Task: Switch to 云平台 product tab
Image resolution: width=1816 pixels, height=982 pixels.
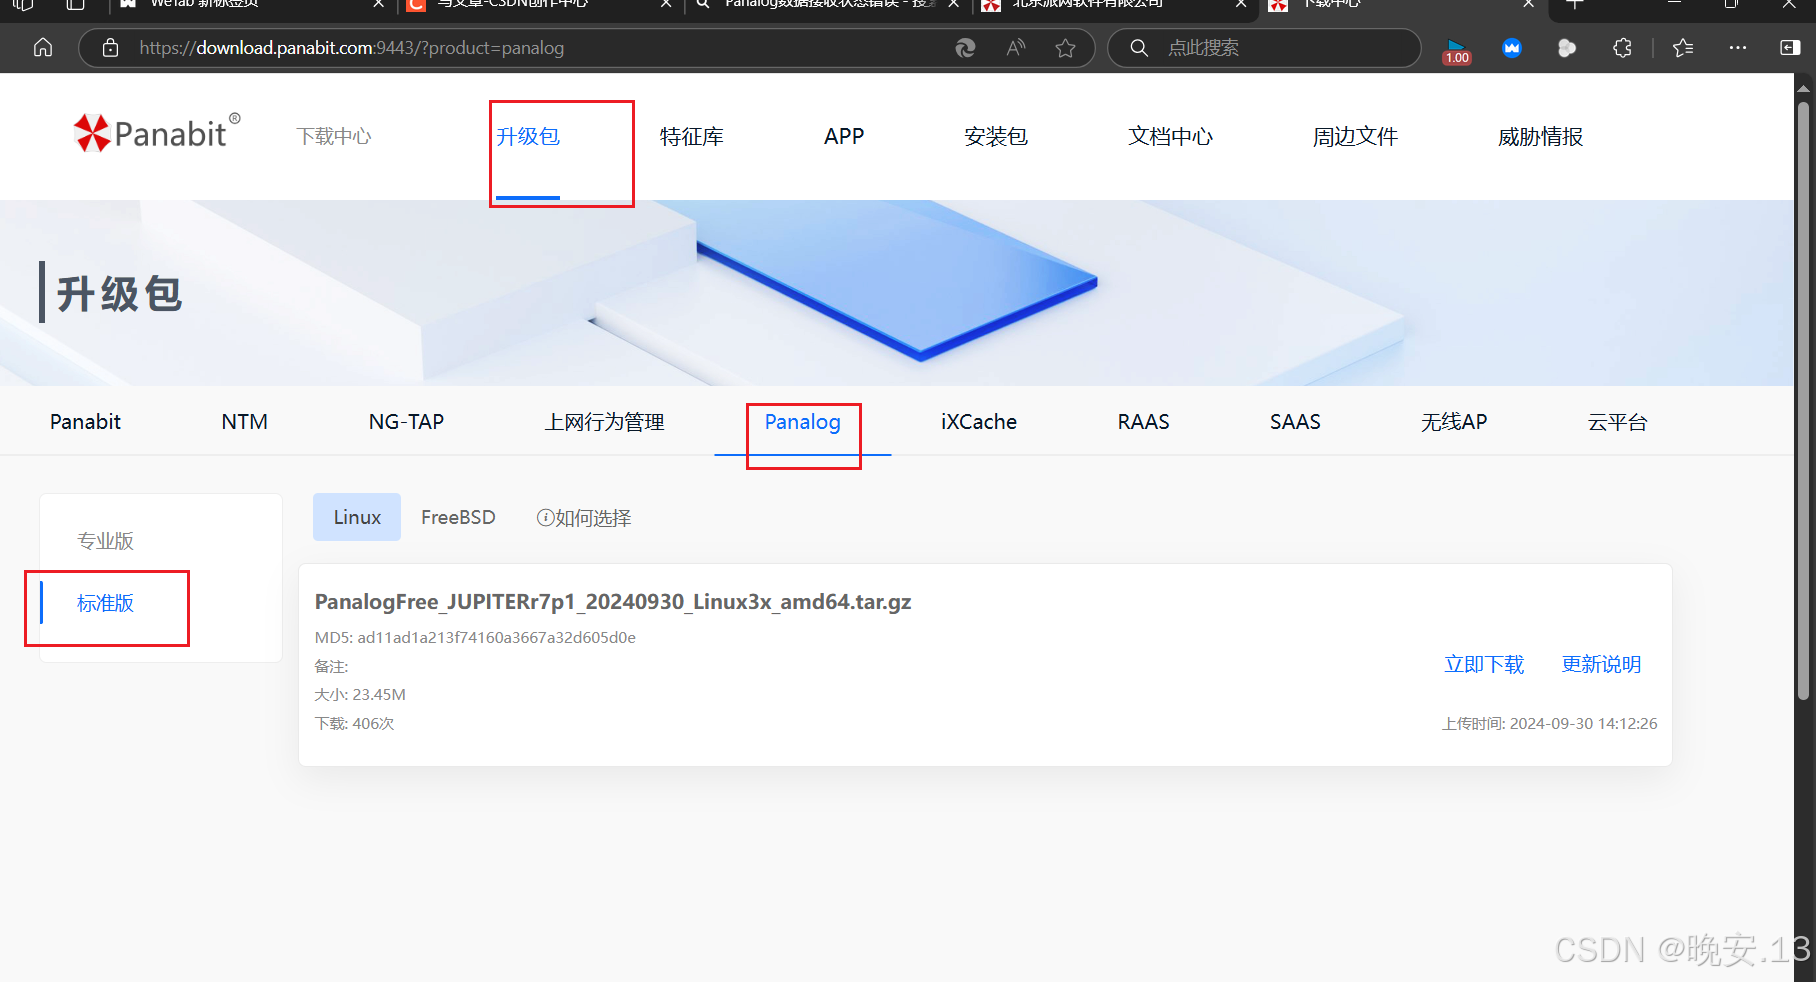Action: [1617, 421]
